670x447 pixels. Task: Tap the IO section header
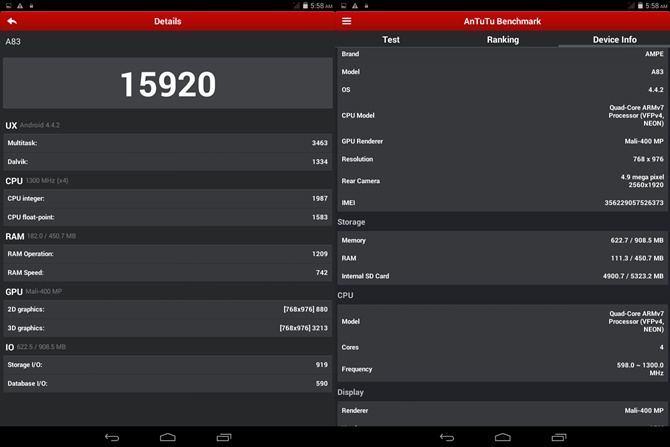point(35,347)
